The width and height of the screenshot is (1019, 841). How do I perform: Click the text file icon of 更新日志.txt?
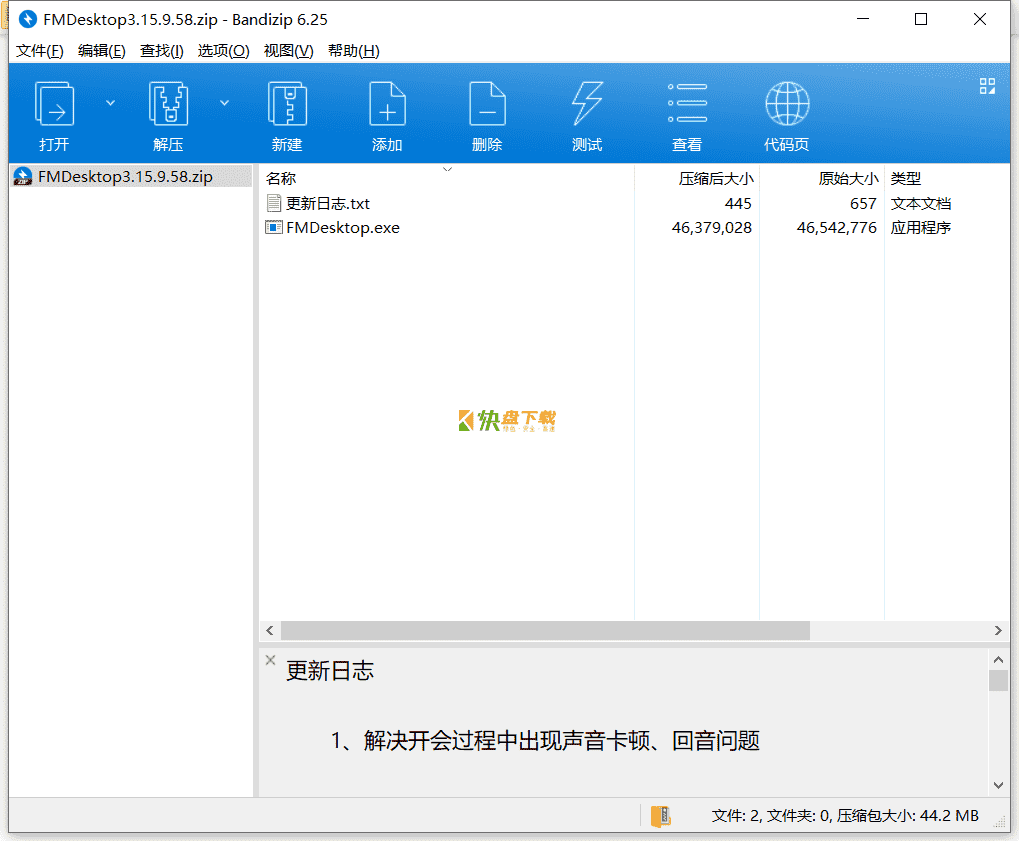click(274, 203)
